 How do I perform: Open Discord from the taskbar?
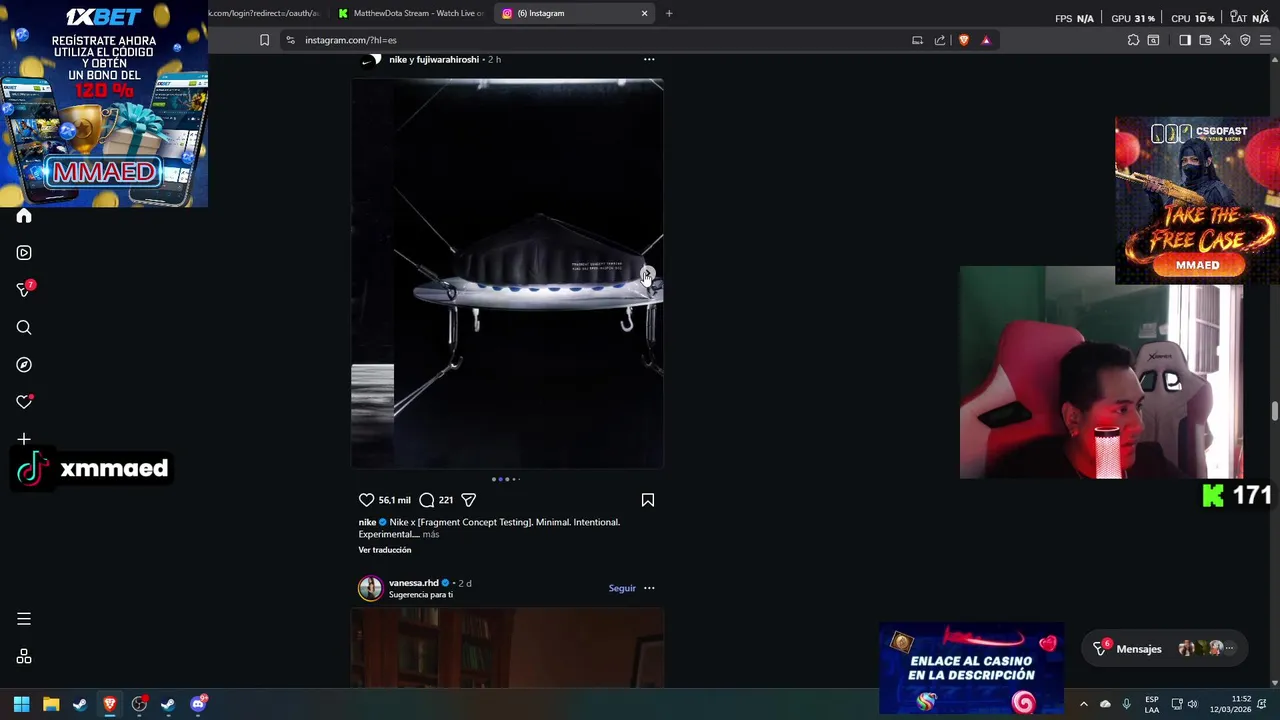click(198, 704)
